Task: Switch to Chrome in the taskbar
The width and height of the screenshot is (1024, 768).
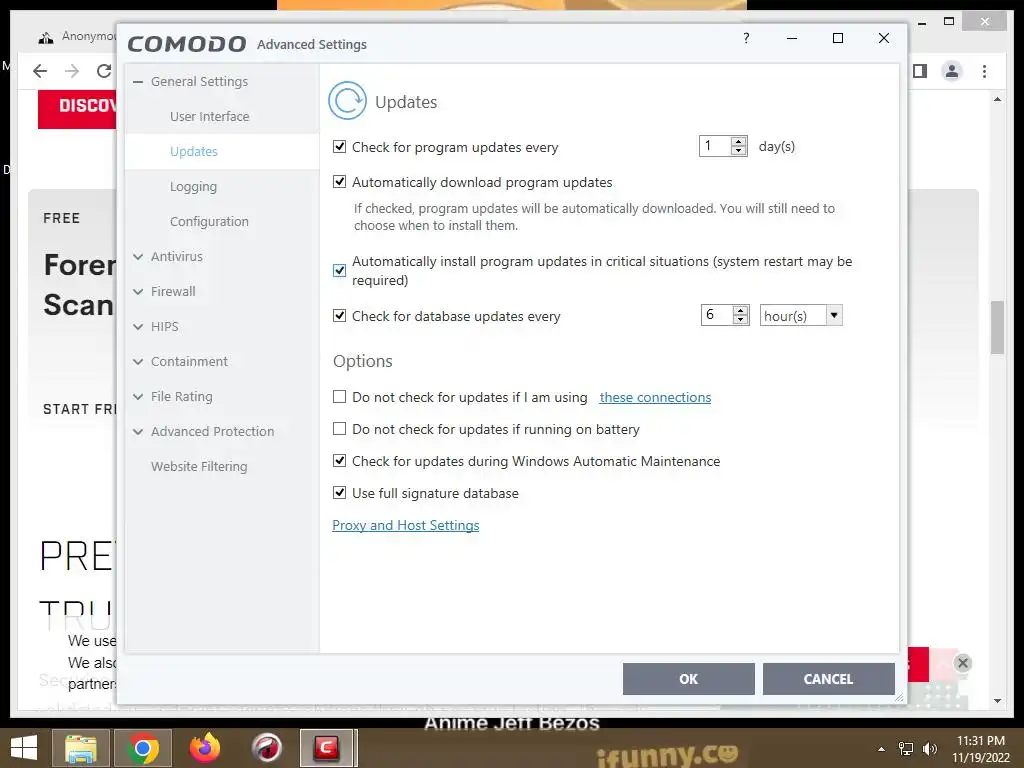Action: point(143,748)
